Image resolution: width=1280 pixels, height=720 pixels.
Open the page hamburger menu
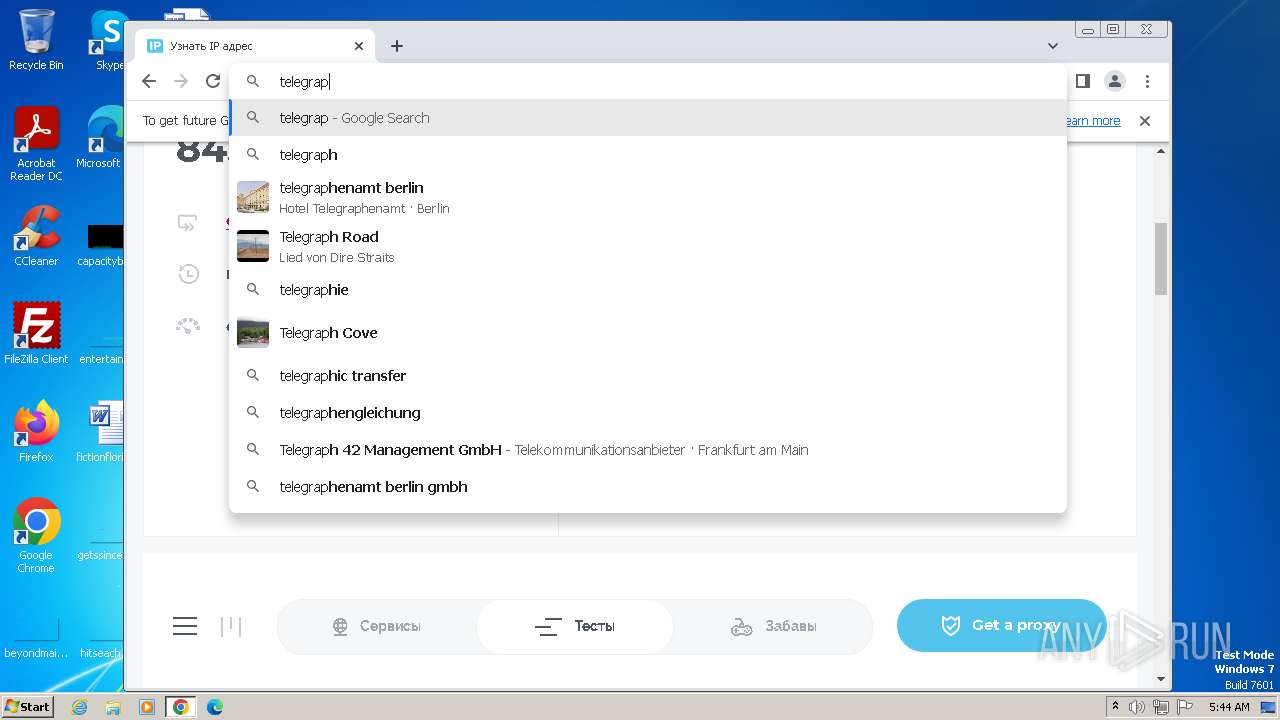(x=185, y=626)
